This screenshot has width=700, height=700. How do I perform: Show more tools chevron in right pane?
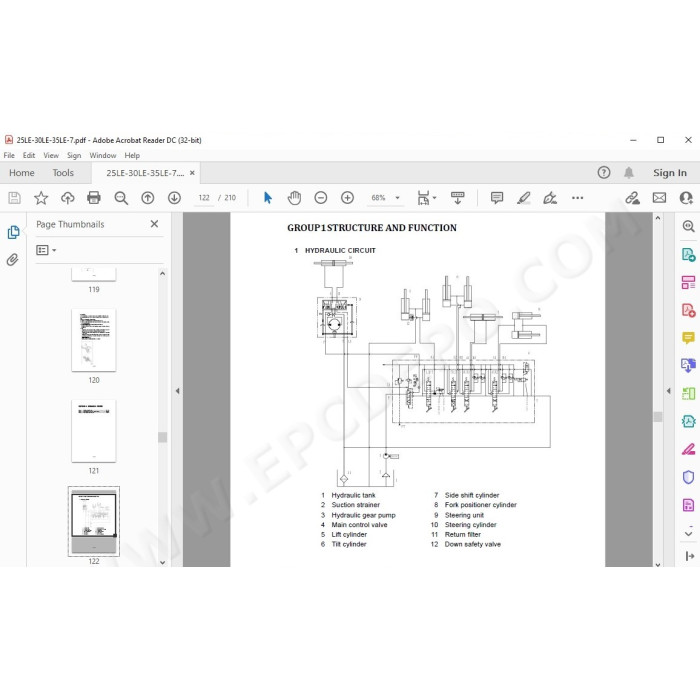click(x=688, y=533)
